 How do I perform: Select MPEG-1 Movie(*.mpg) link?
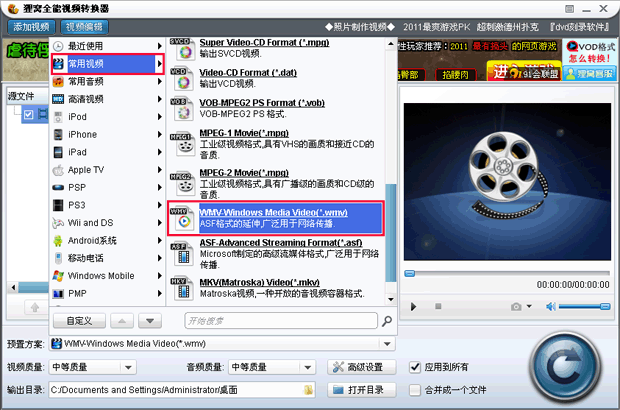(x=244, y=133)
